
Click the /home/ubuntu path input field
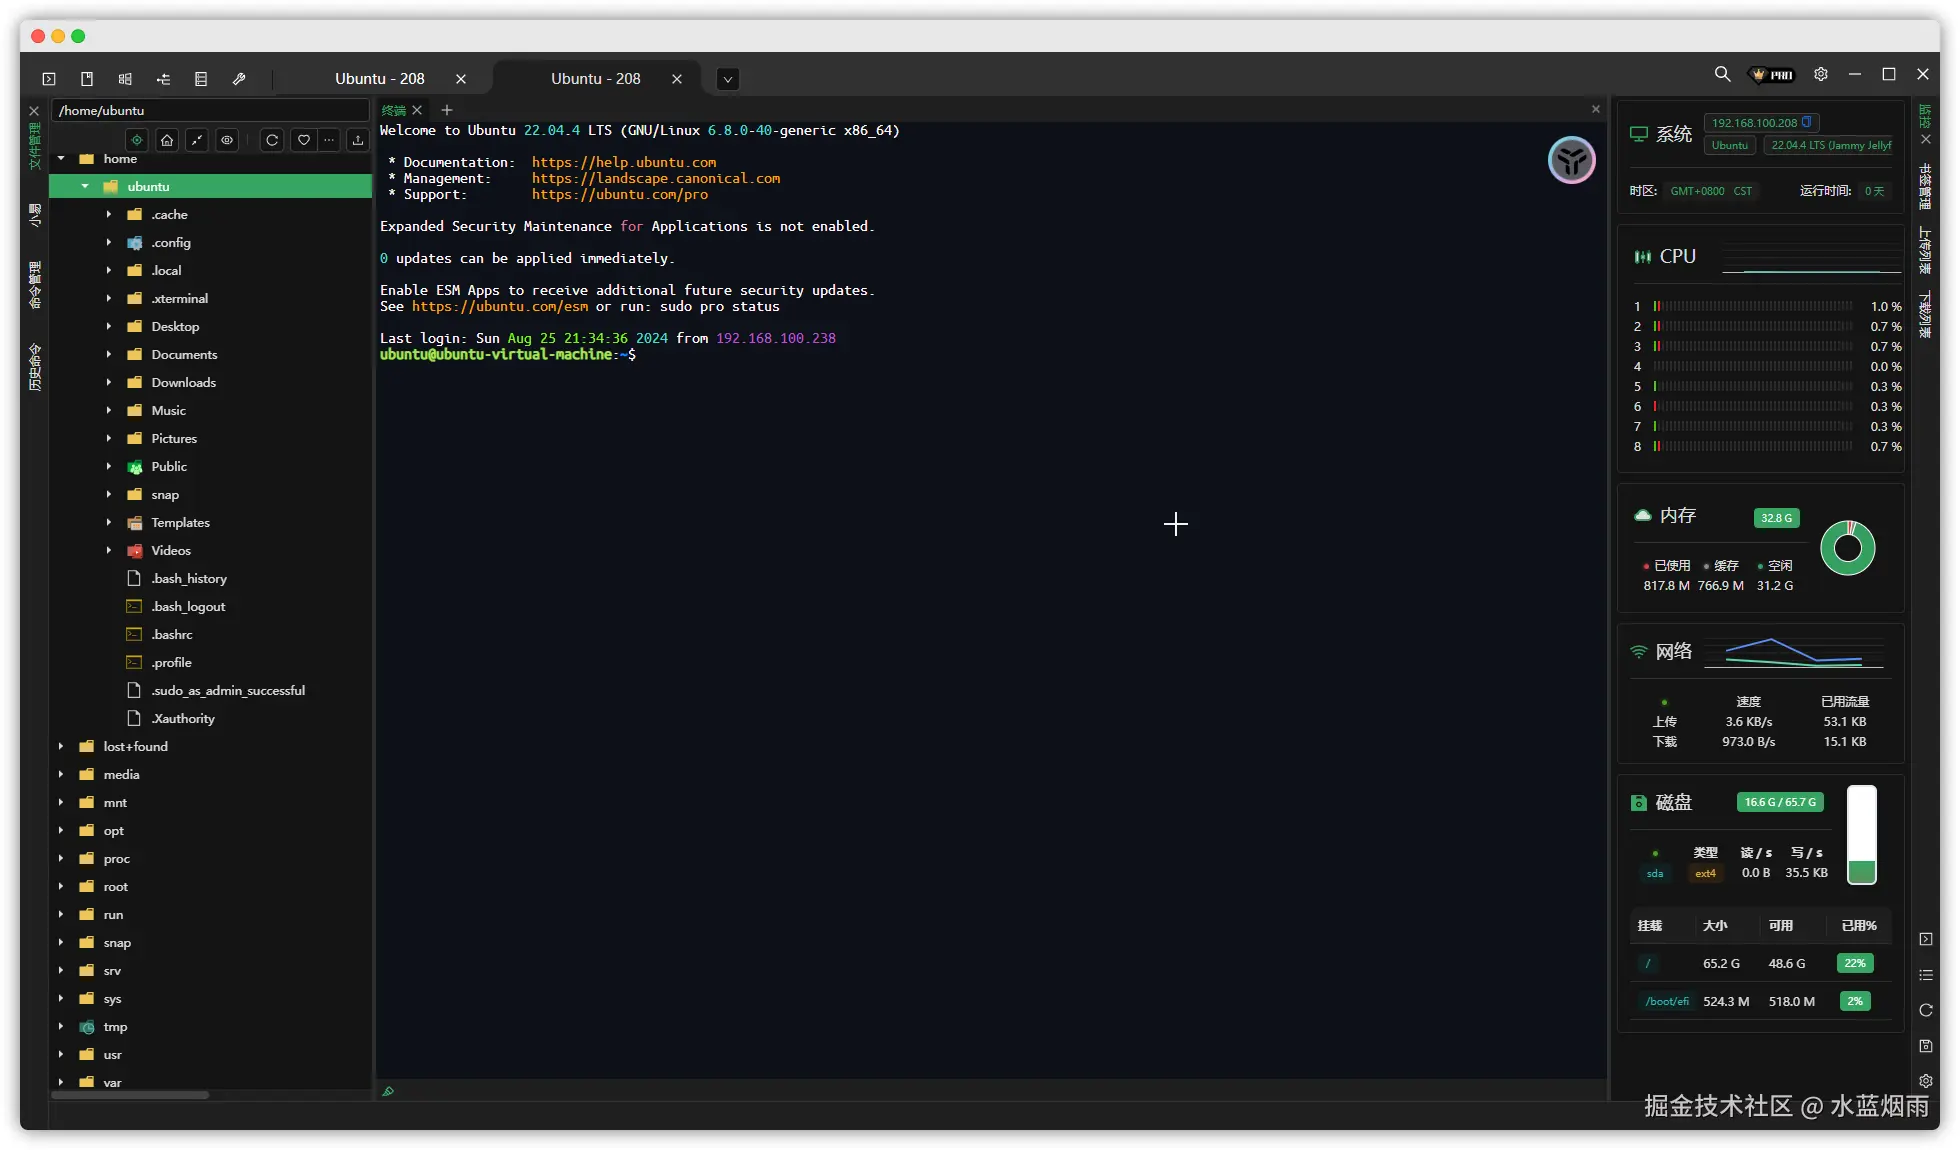(x=210, y=111)
